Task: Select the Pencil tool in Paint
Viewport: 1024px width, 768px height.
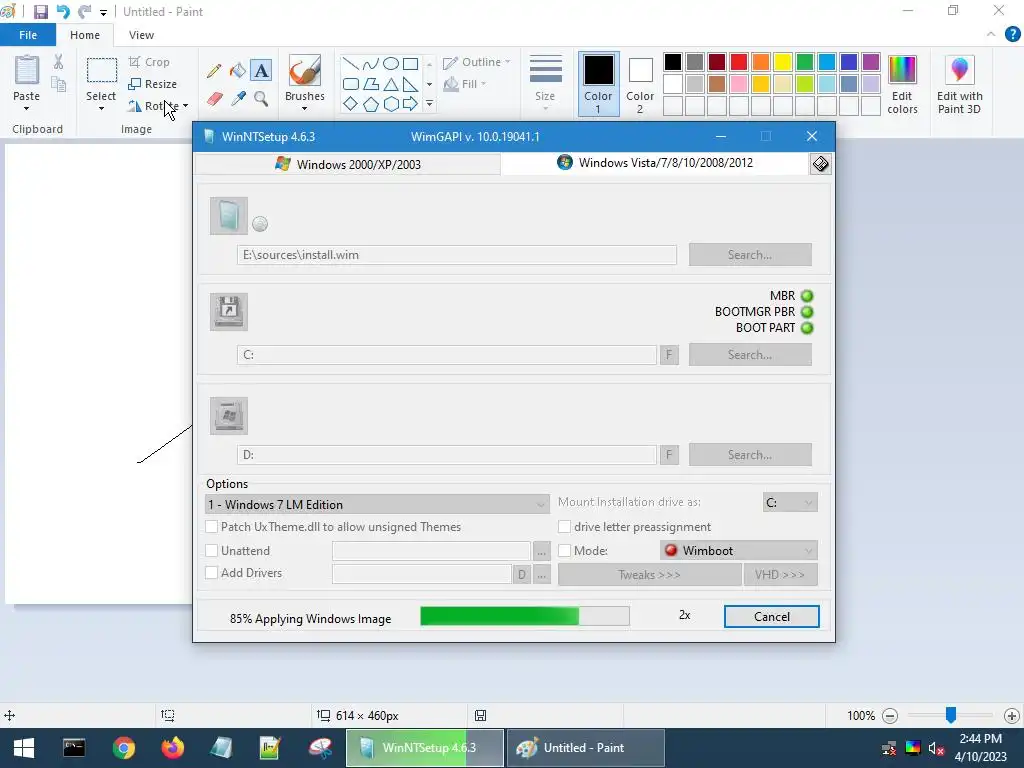Action: pos(214,71)
